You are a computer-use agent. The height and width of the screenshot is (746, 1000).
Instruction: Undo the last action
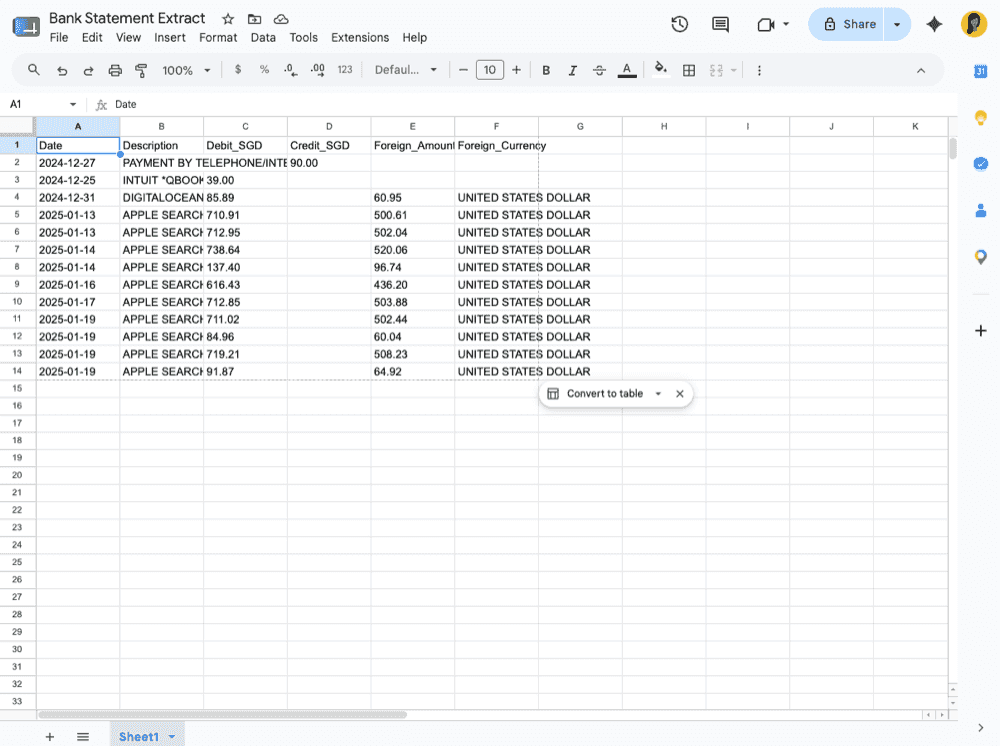click(62, 70)
